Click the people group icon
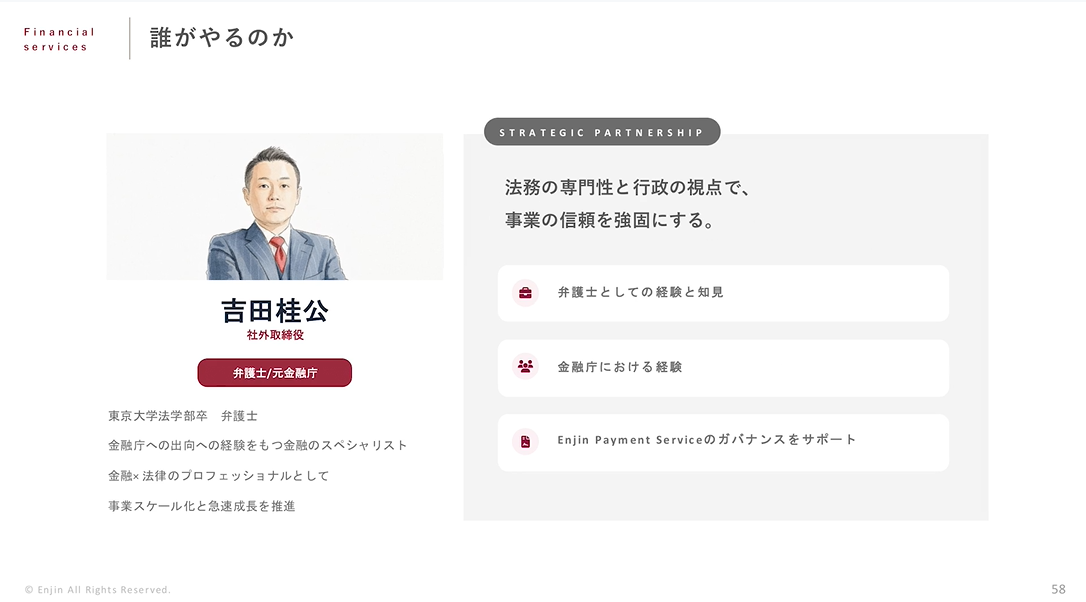 pos(525,367)
